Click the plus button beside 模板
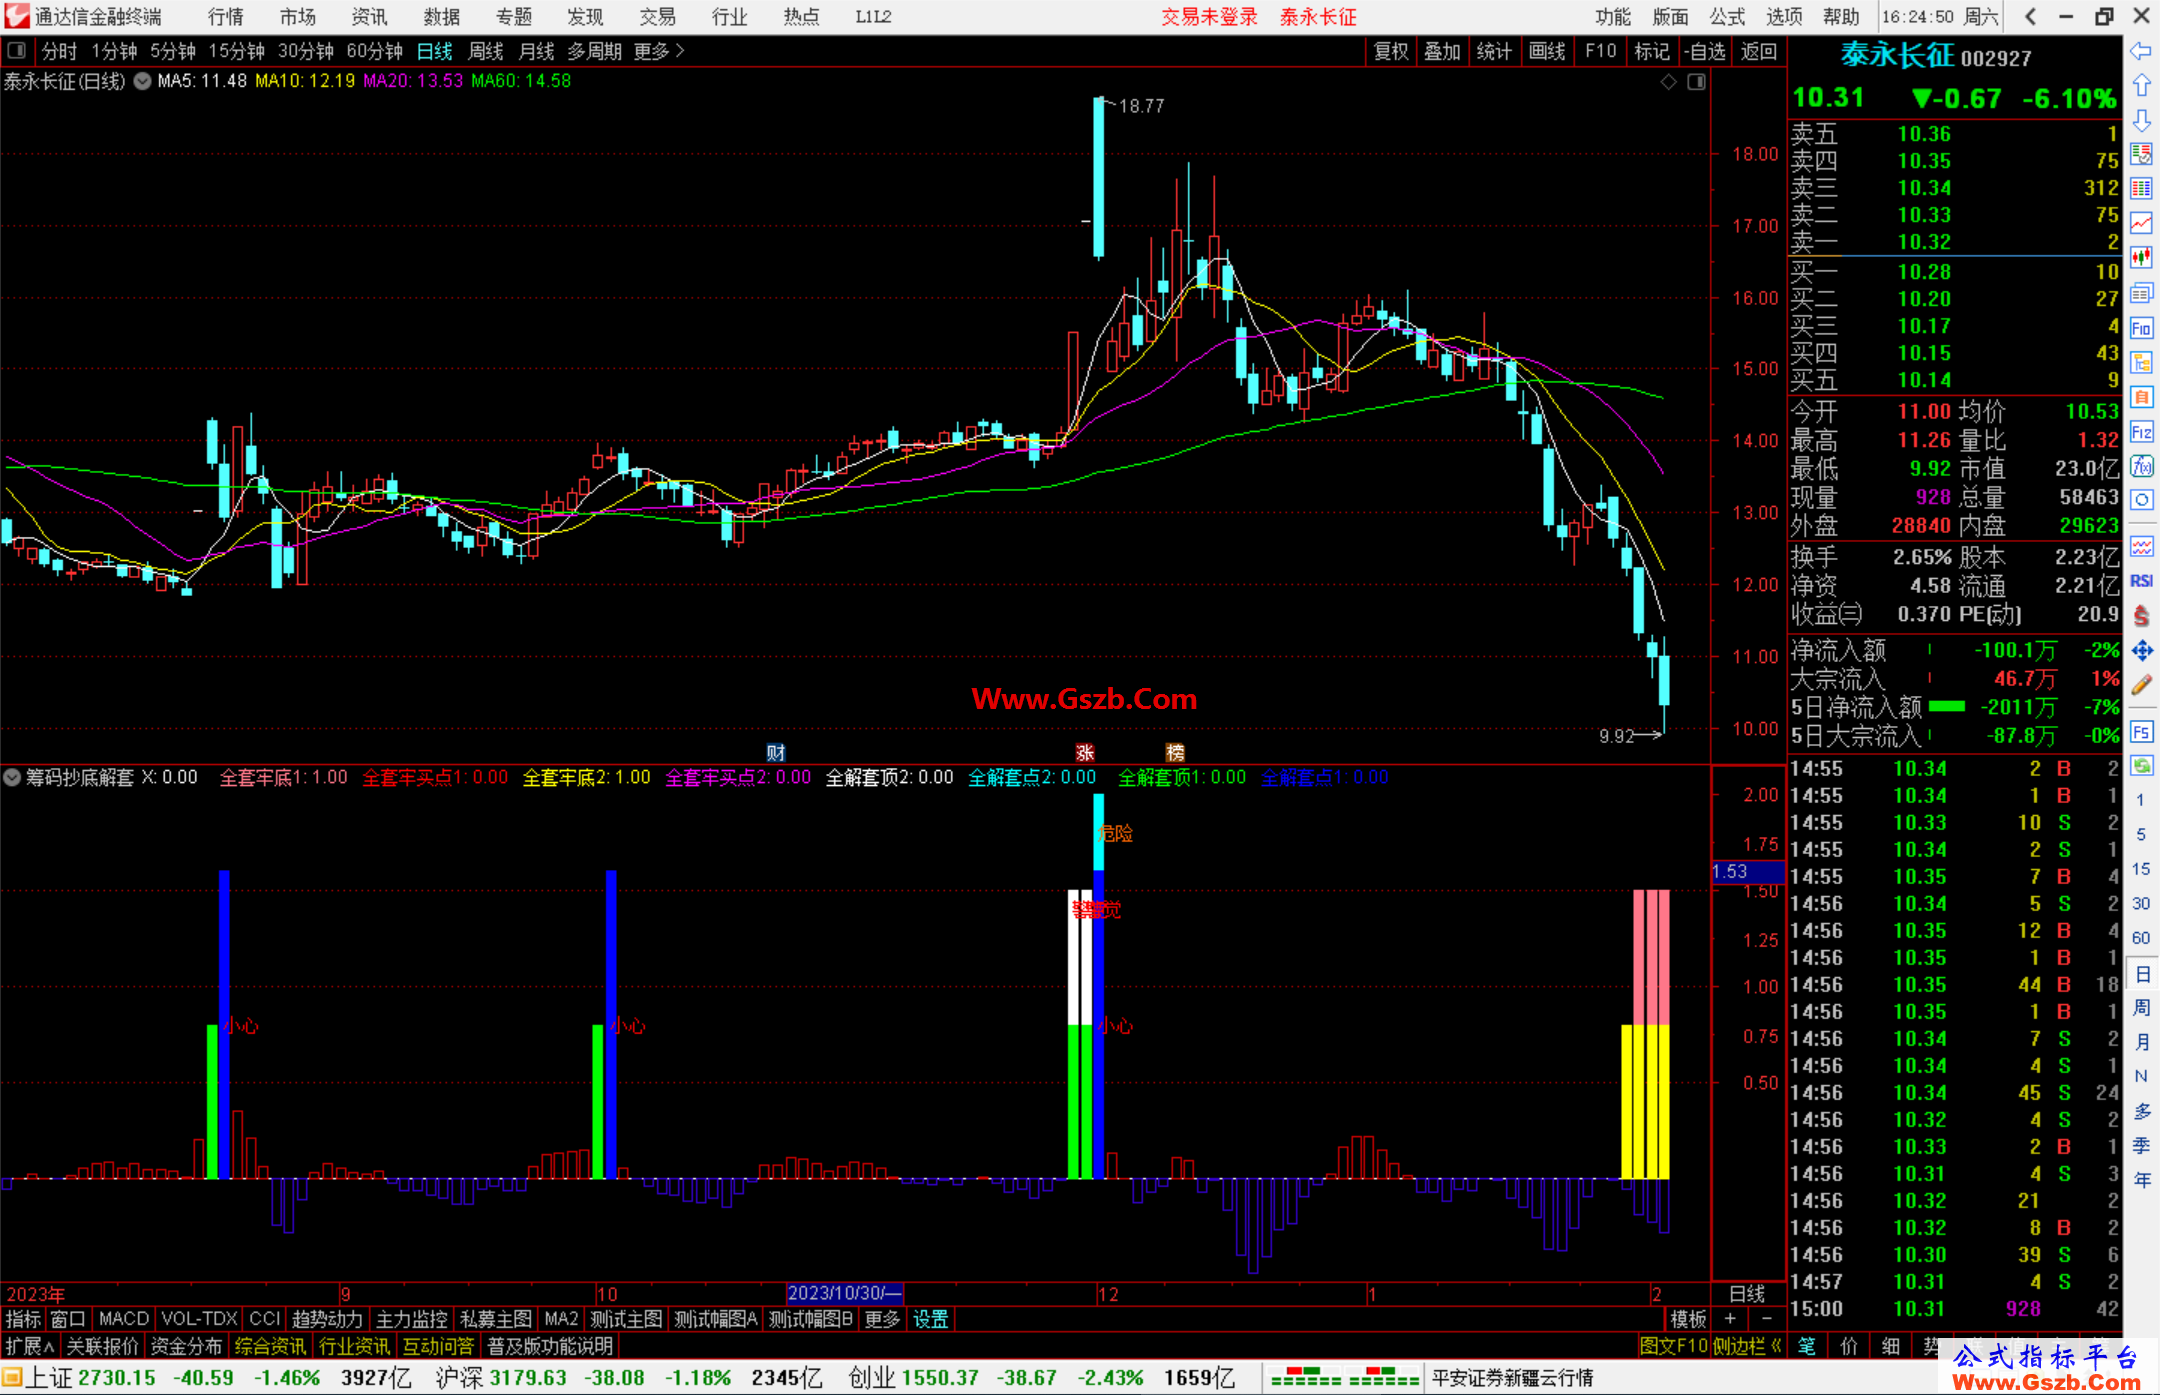Viewport: 2160px width, 1395px height. [x=1730, y=1319]
